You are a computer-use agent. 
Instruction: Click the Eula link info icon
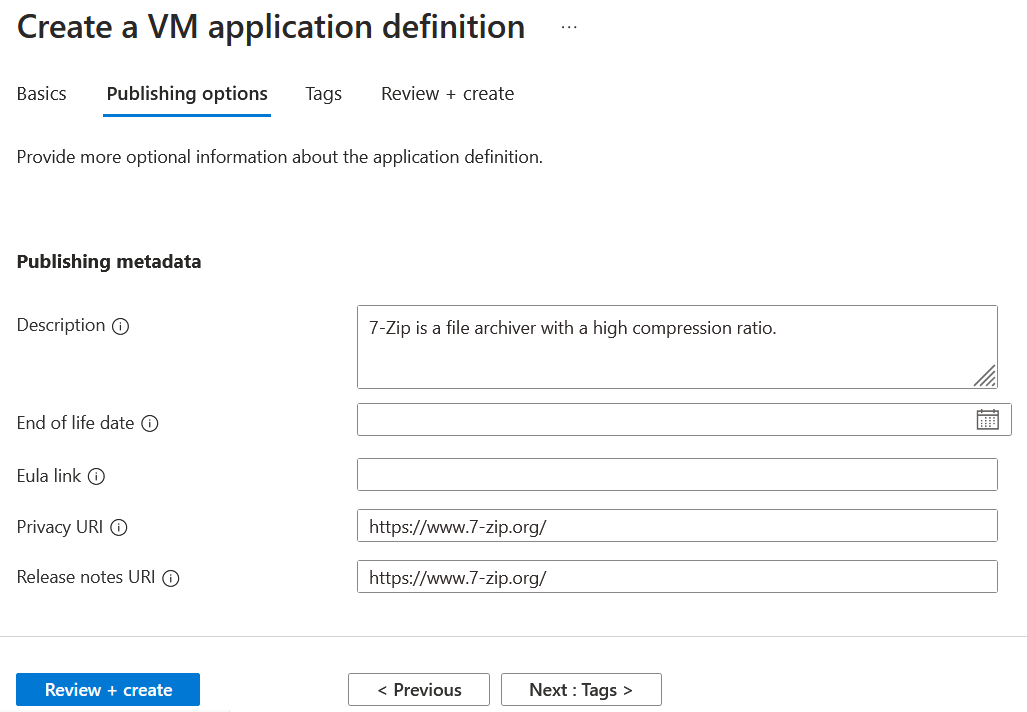tap(96, 477)
